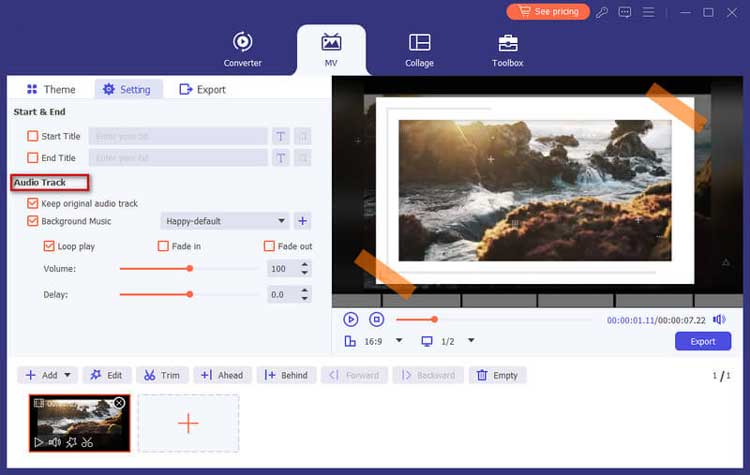
Task: Expand the 16:9 aspect ratio dropdown
Action: [399, 341]
